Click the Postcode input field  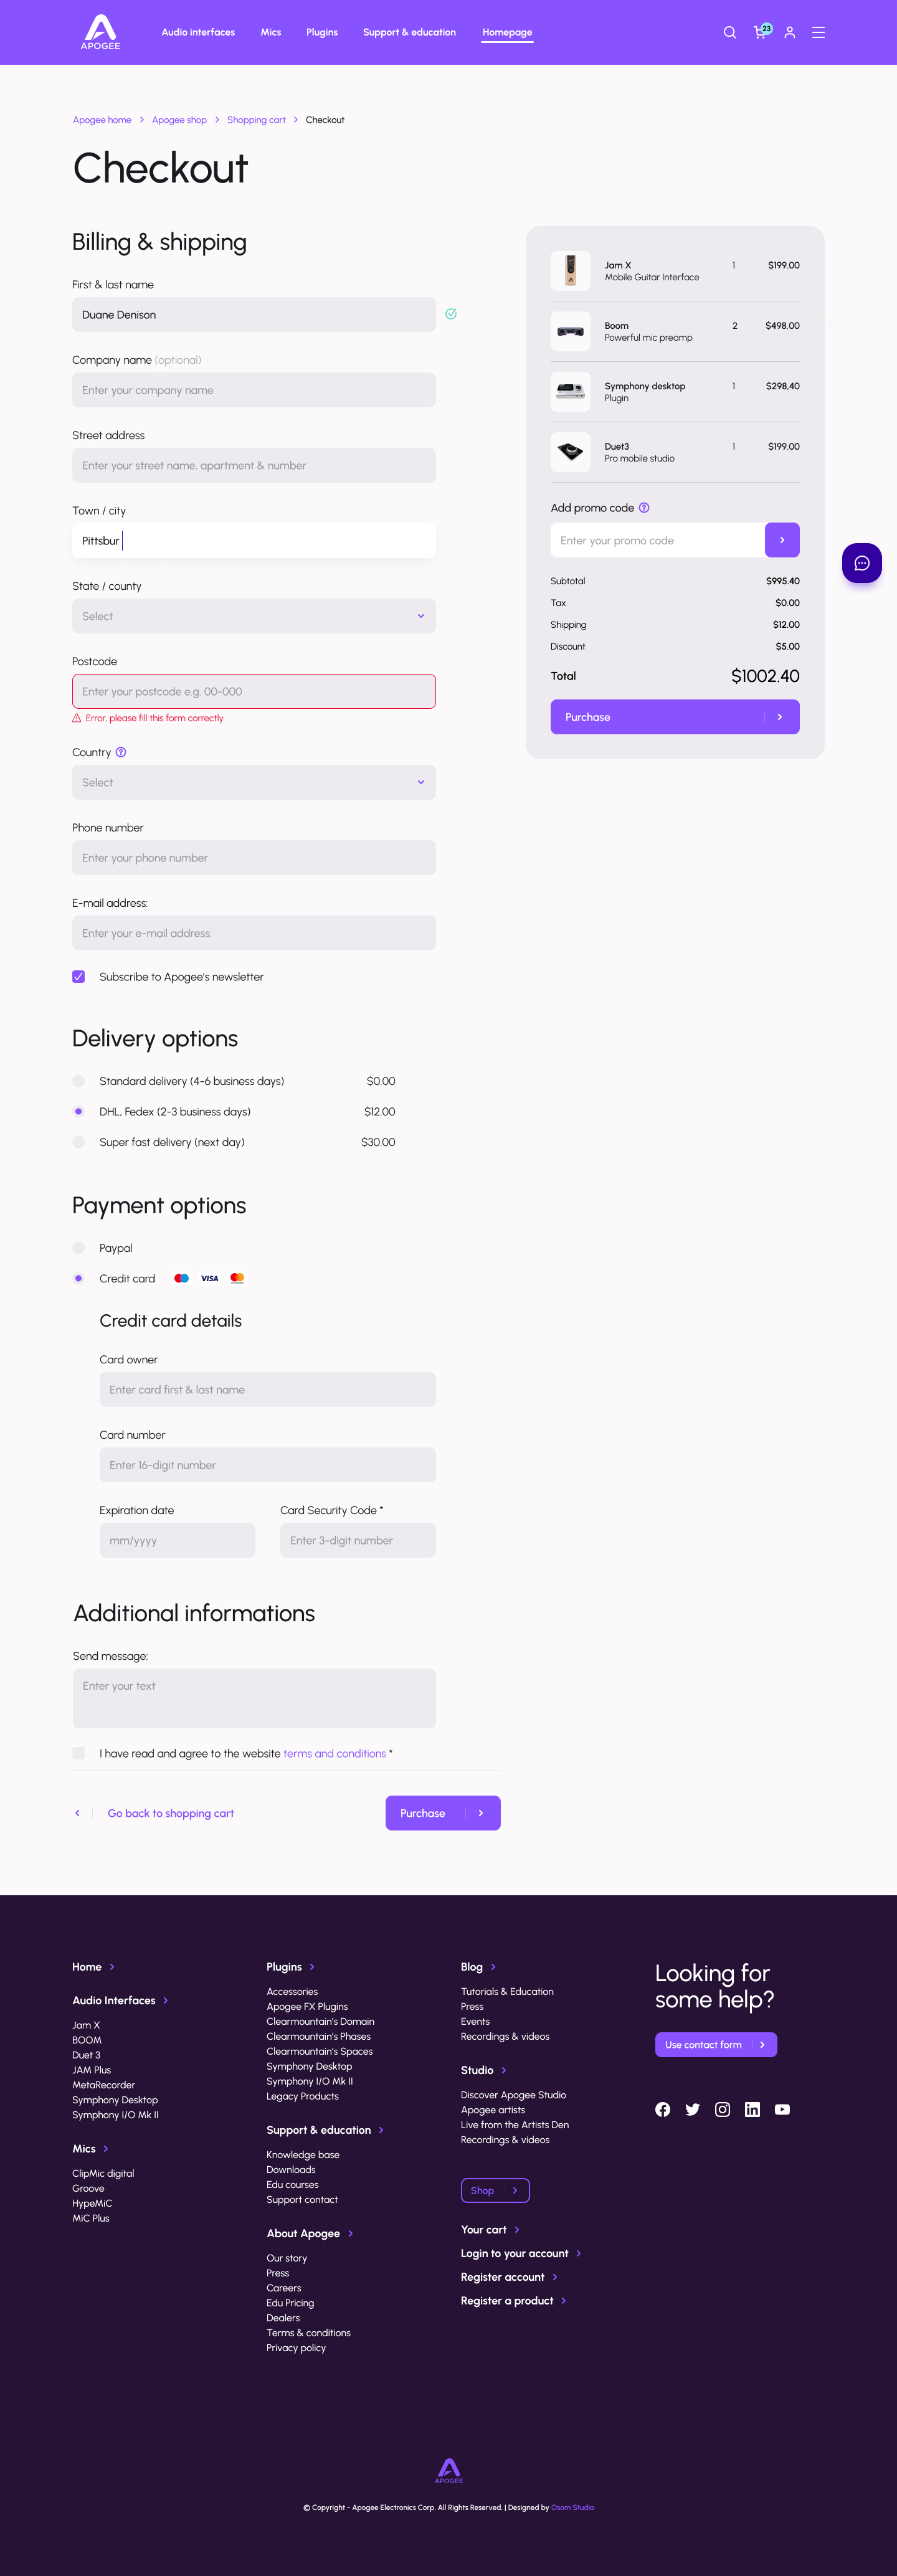pos(254,691)
